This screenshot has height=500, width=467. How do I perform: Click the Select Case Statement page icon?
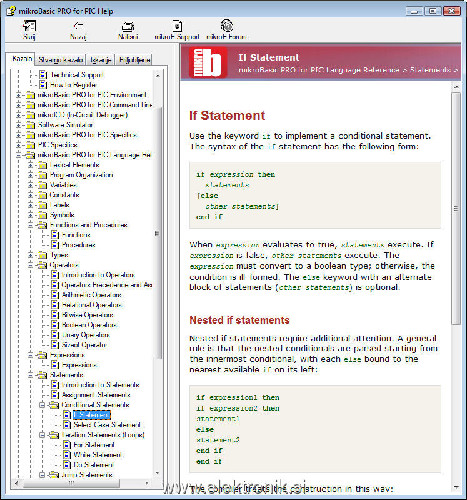[x=67, y=425]
